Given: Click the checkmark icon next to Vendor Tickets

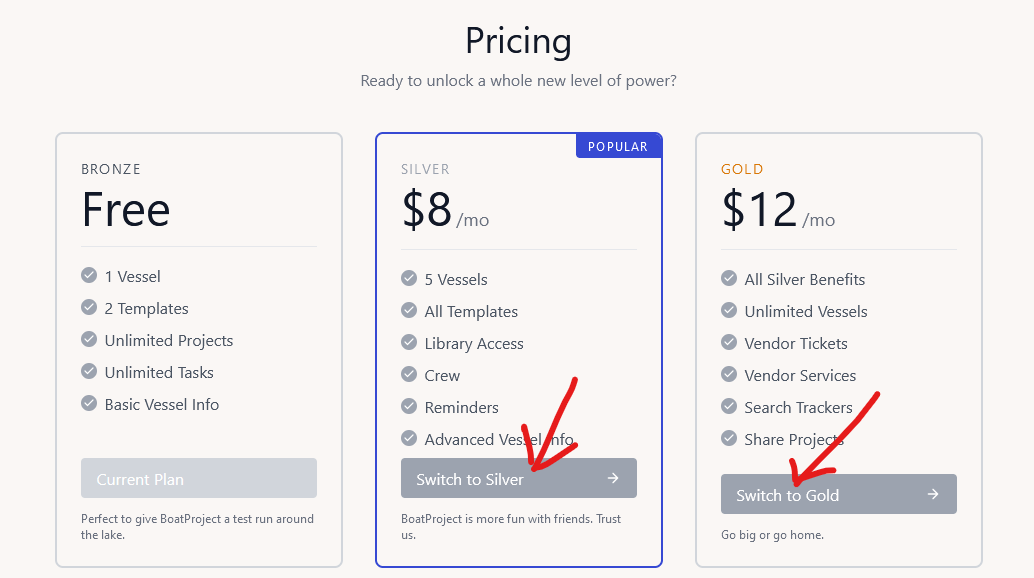Looking at the screenshot, I should pyautogui.click(x=729, y=342).
